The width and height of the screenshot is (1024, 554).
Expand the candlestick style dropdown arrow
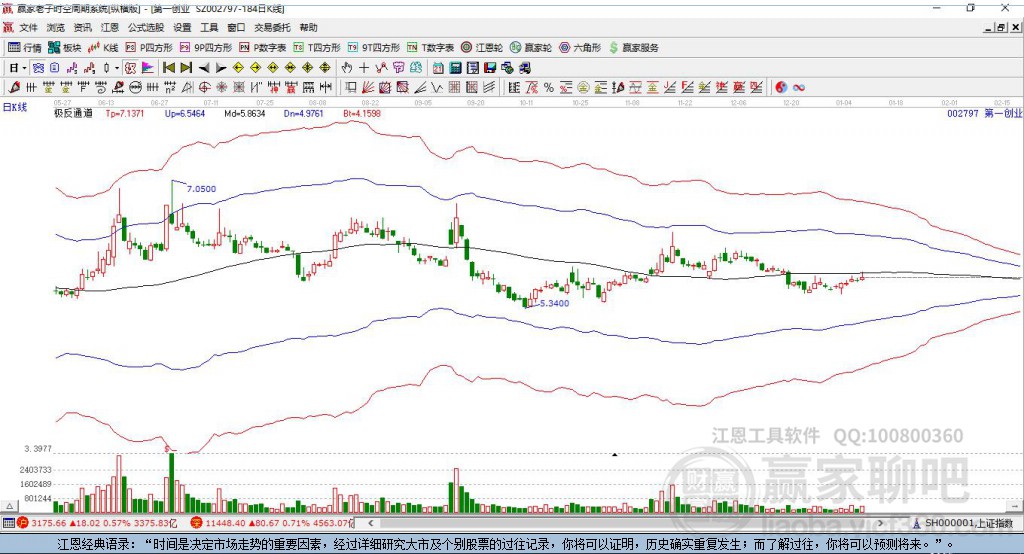click(117, 67)
